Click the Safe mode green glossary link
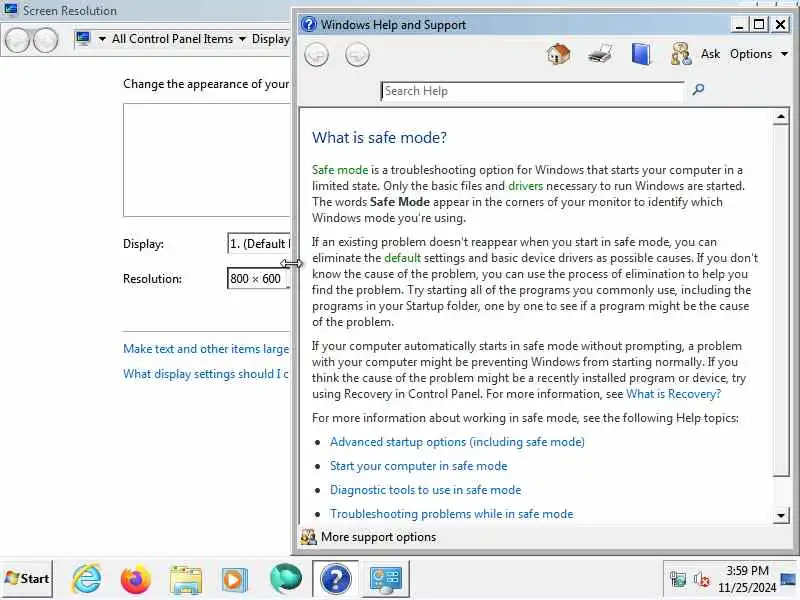Screen dimensions: 800x600 point(340,170)
